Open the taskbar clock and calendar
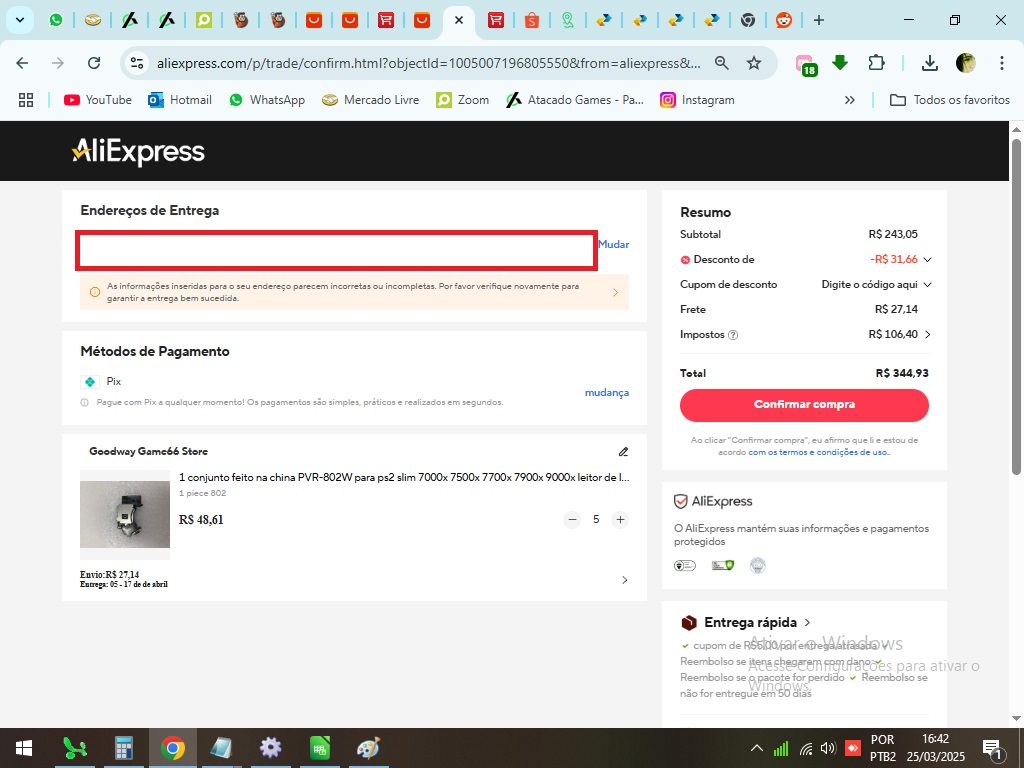 tap(935, 748)
